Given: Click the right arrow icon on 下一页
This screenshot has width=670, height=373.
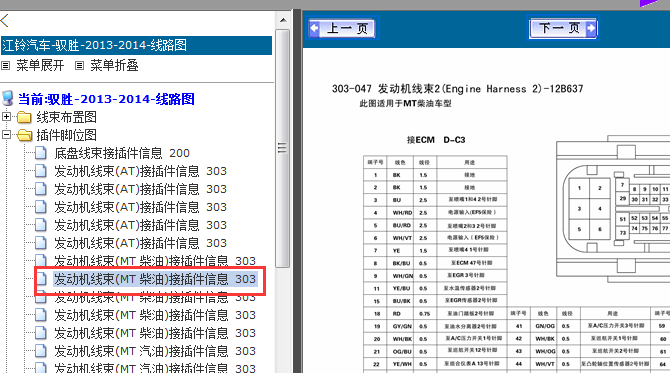Looking at the screenshot, I should pyautogui.click(x=591, y=28).
